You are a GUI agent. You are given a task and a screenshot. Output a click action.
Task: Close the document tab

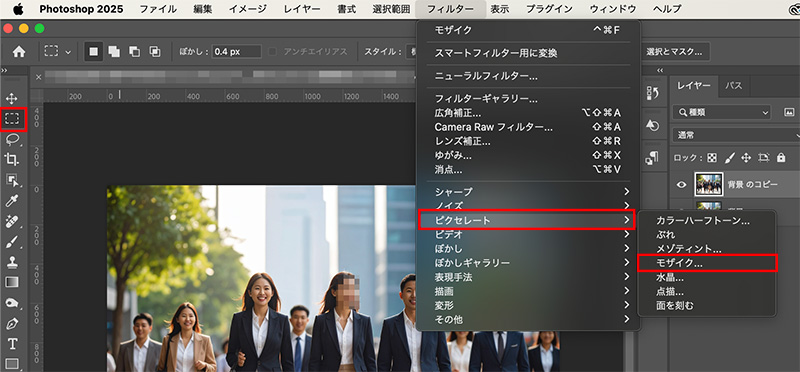pyautogui.click(x=38, y=77)
